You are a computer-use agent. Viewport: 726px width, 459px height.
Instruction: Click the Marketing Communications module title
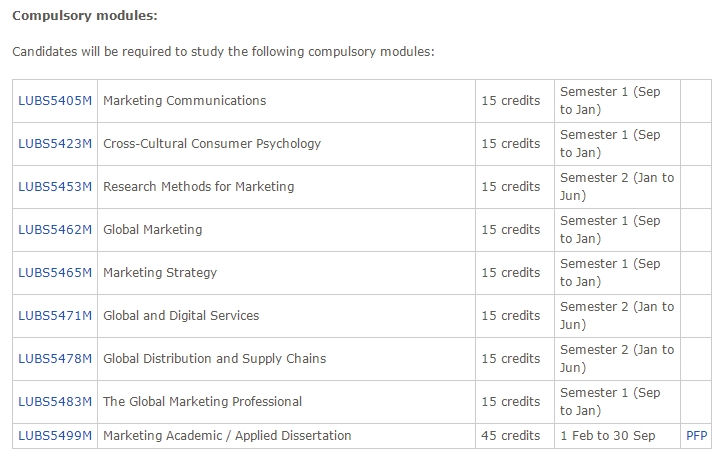[x=184, y=101]
